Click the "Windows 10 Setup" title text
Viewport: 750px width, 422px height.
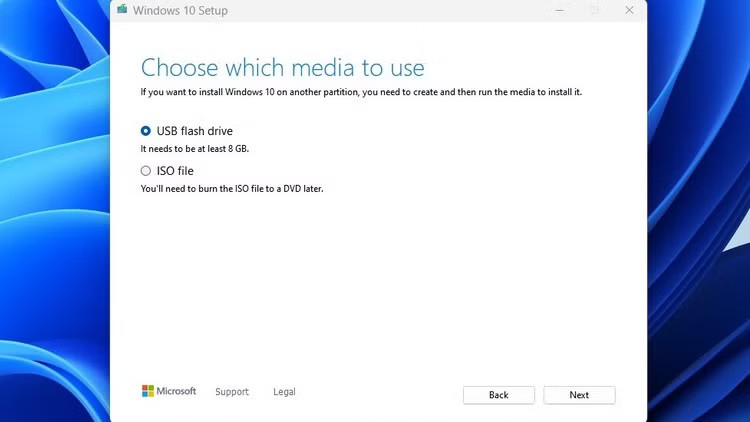coord(180,10)
